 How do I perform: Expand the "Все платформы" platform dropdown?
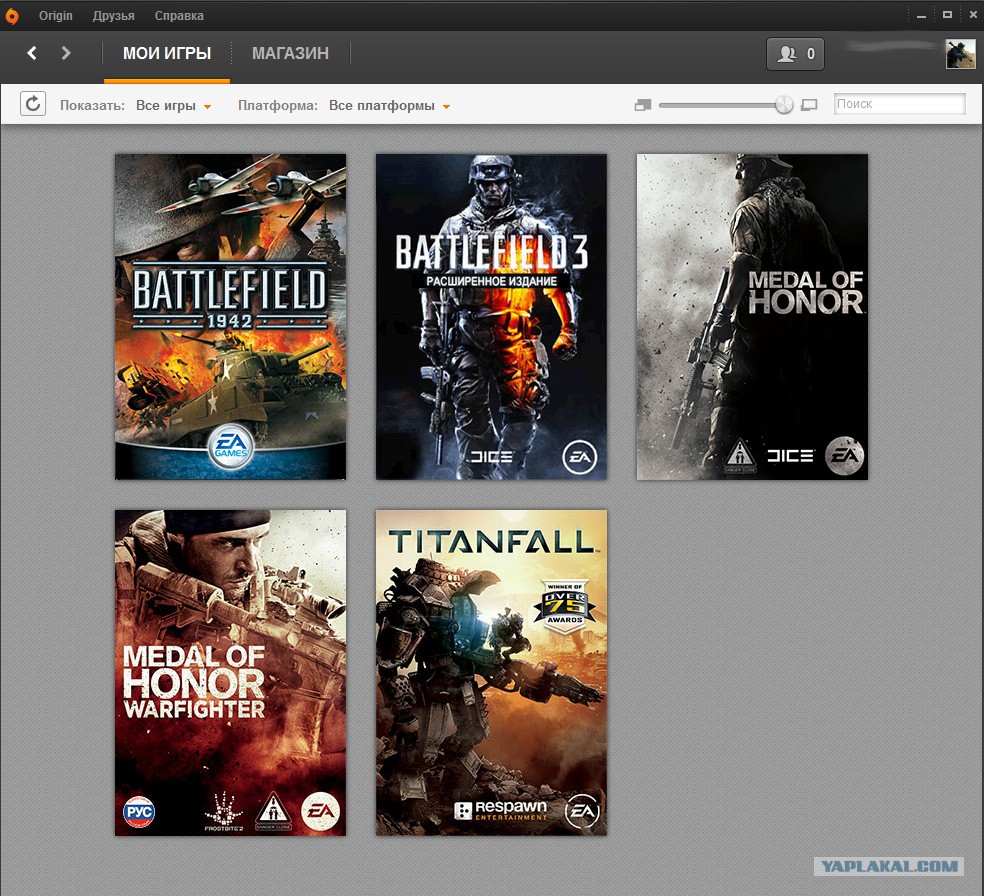389,105
